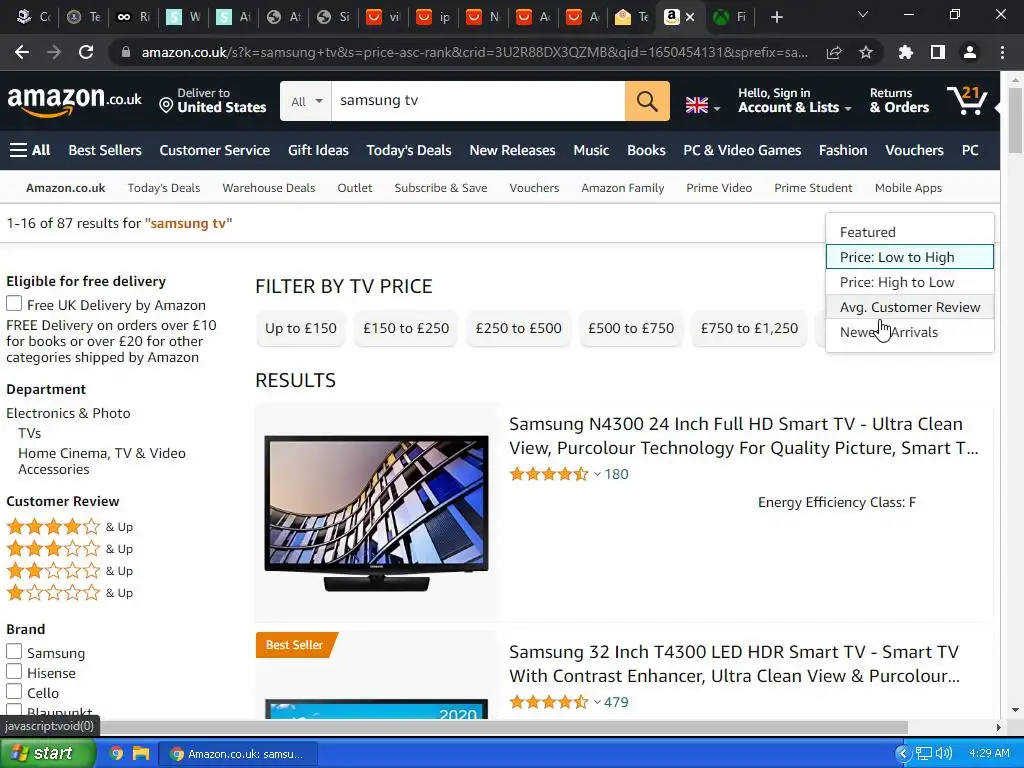Filter by 4 stars & Up
Viewport: 1024px width, 768px height.
tap(69, 526)
